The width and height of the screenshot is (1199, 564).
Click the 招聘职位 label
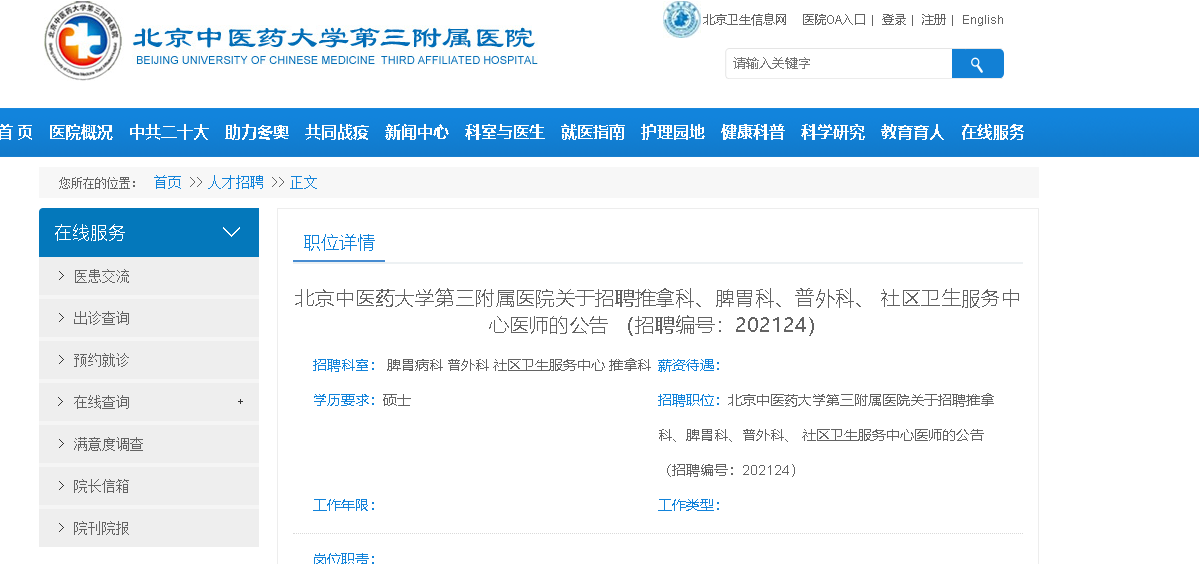click(x=689, y=400)
